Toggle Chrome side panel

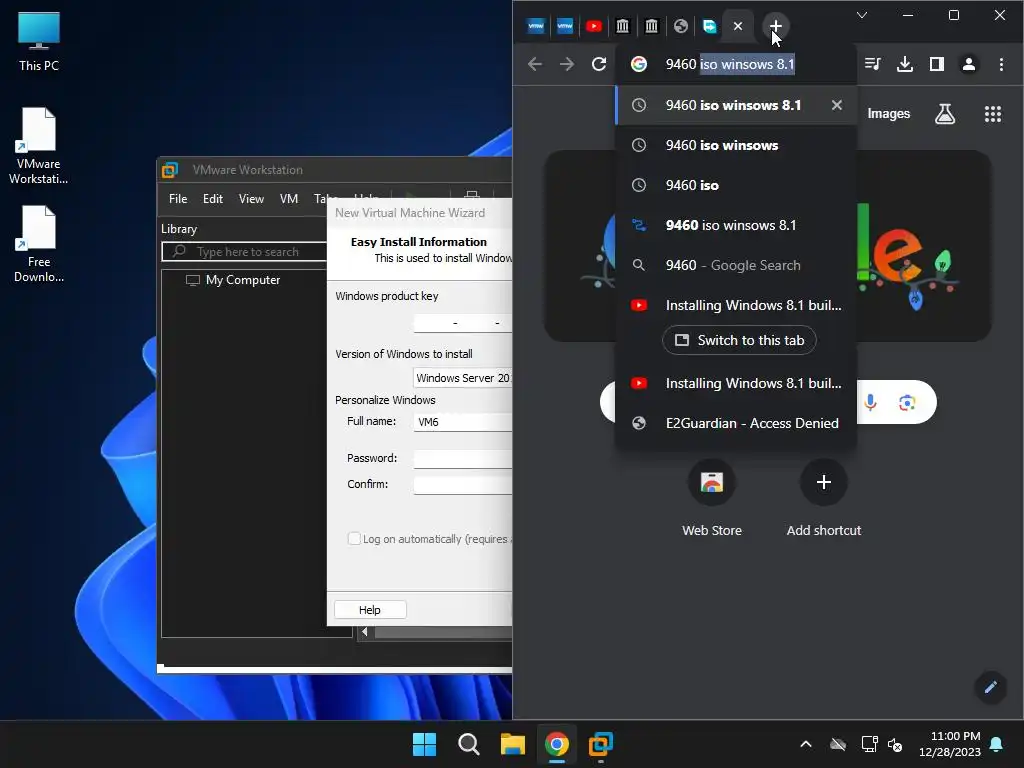[936, 64]
